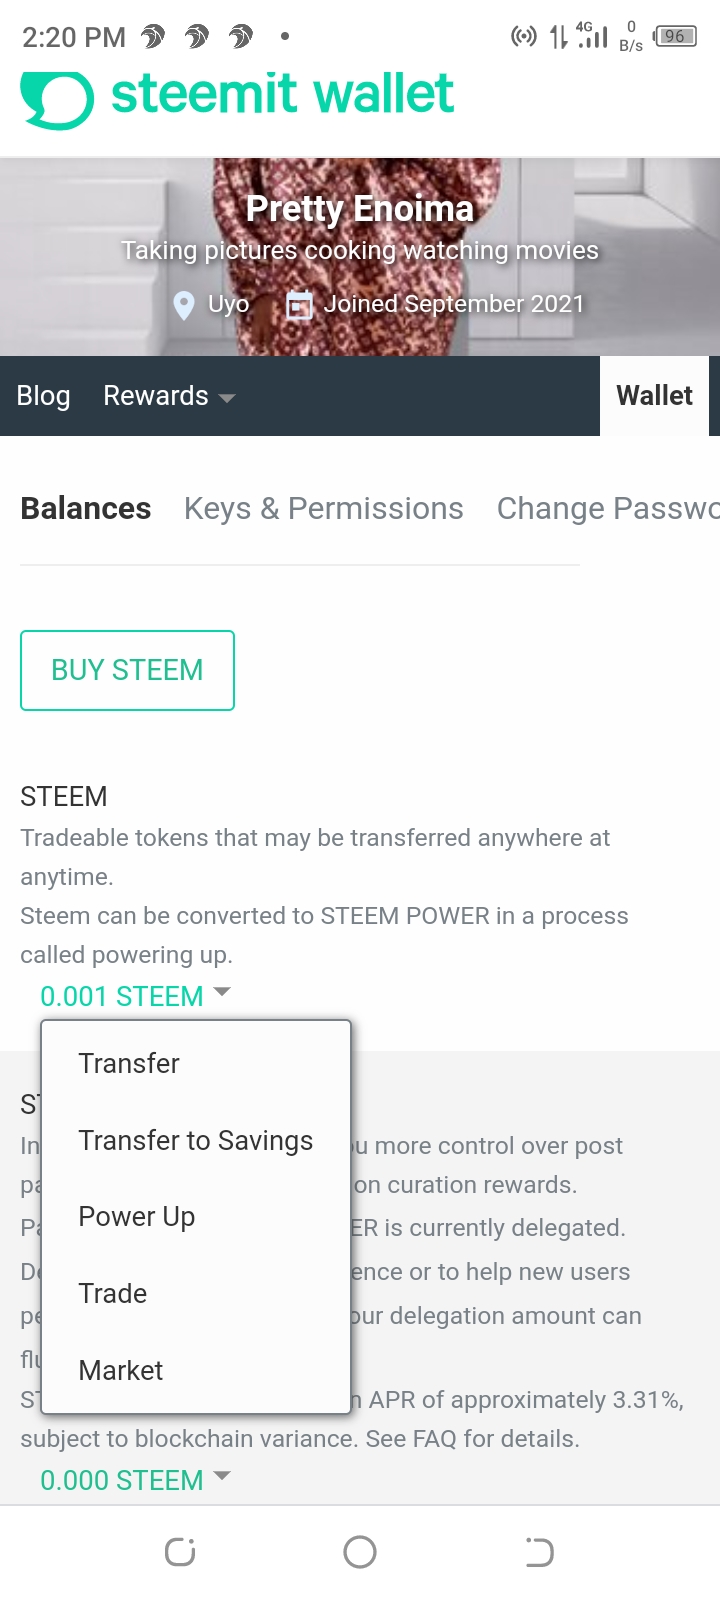Tap the Uyo location pin icon
Screen dimensions: 720x1600
click(184, 305)
